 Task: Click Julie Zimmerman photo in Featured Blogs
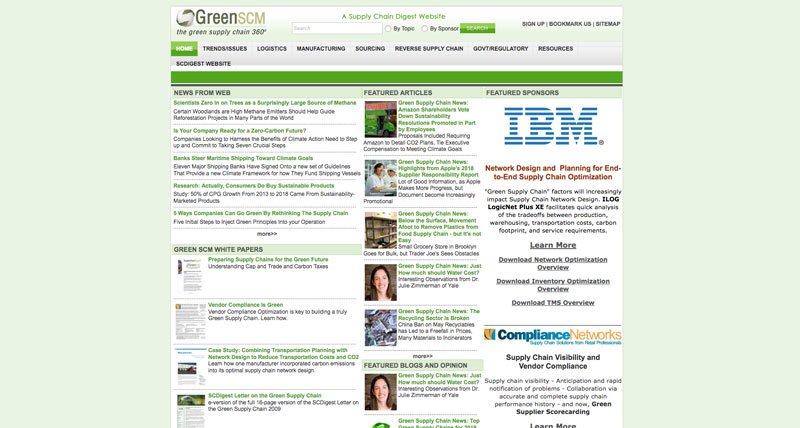pos(381,392)
